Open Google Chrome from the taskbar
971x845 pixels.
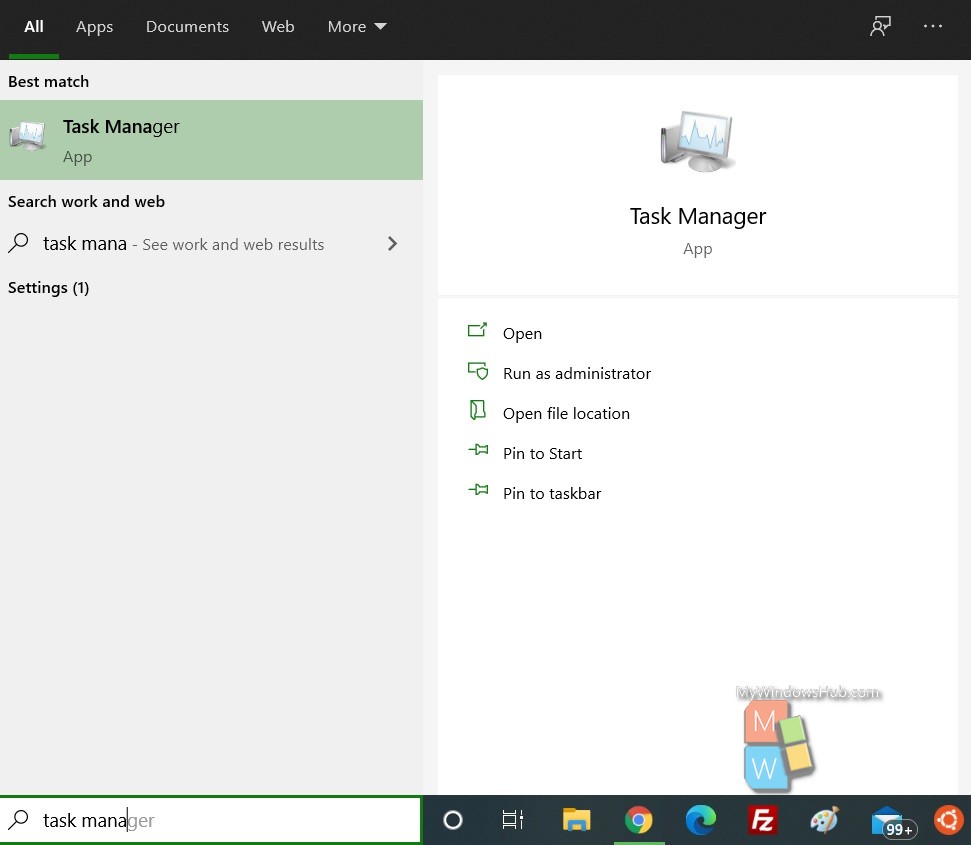[638, 820]
